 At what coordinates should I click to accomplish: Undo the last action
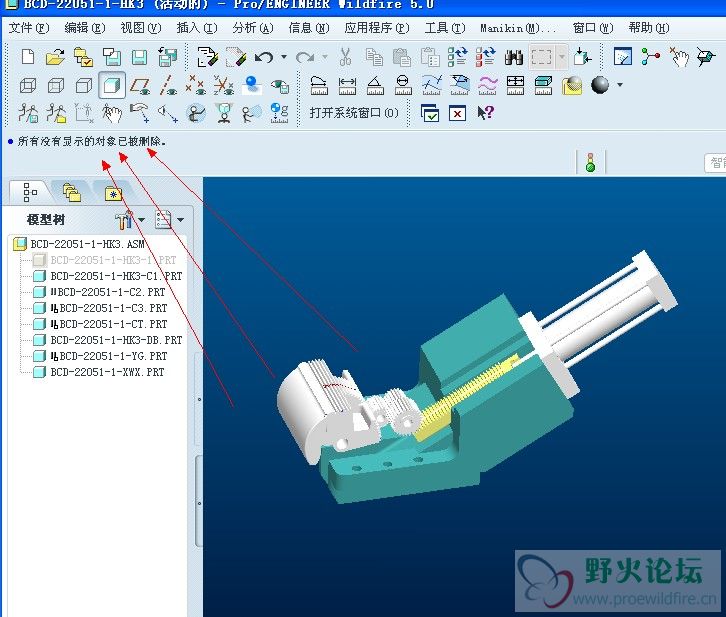tap(264, 57)
